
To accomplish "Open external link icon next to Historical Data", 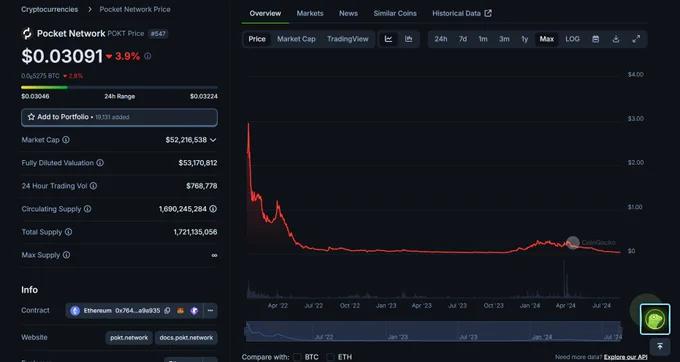I will pos(488,13).
